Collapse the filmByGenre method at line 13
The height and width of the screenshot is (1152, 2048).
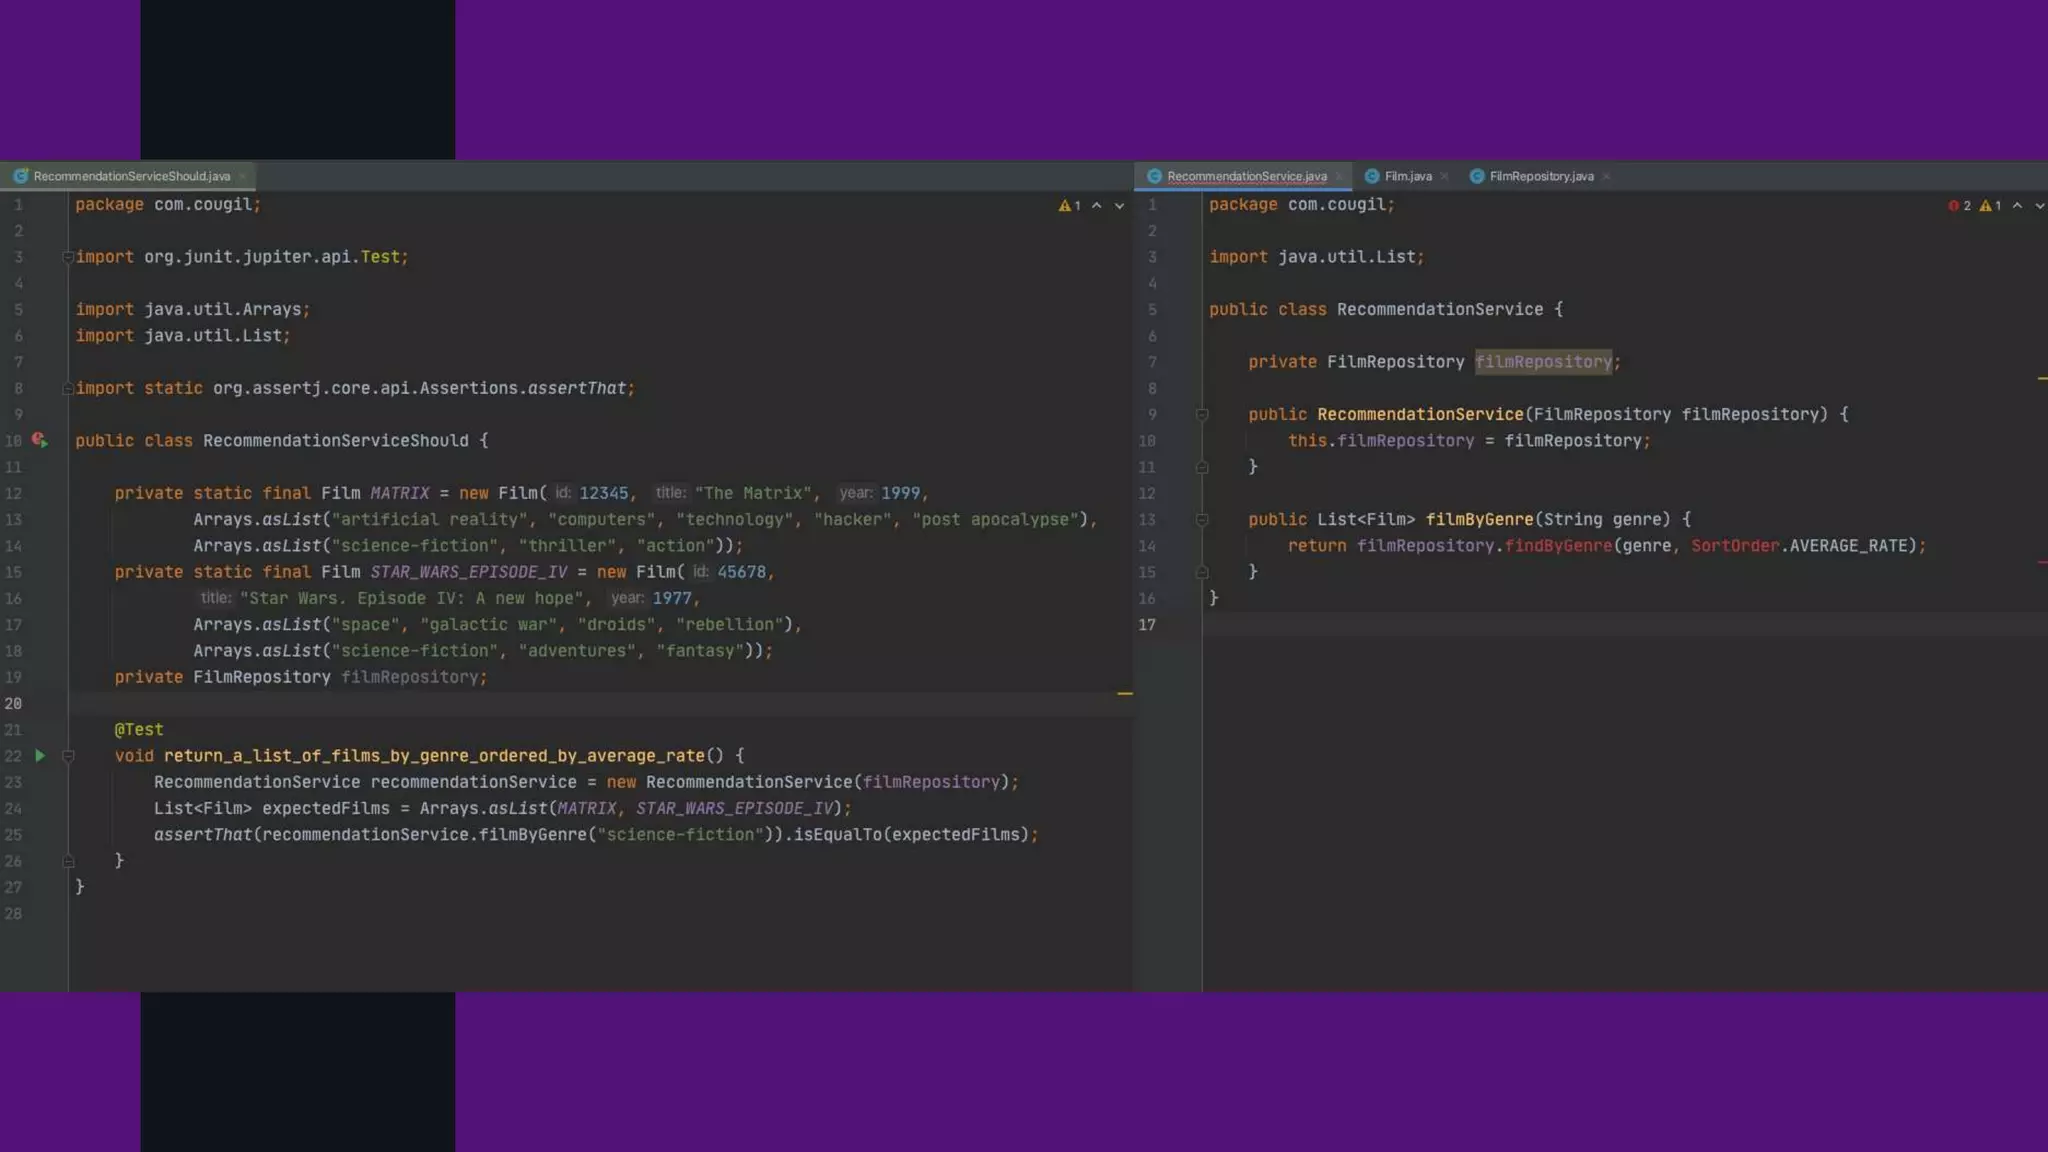pyautogui.click(x=1202, y=519)
